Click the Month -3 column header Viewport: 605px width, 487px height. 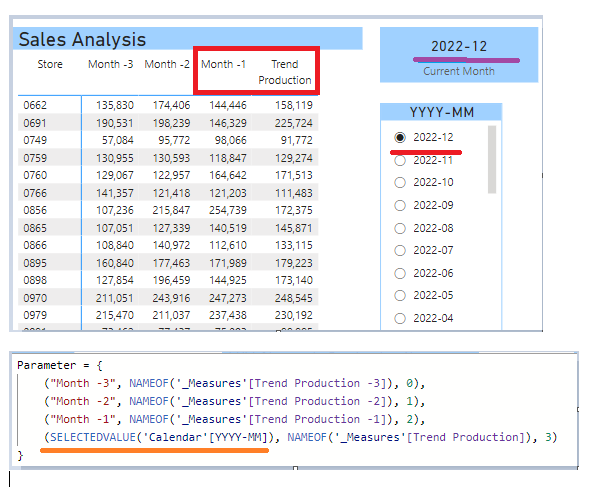110,64
